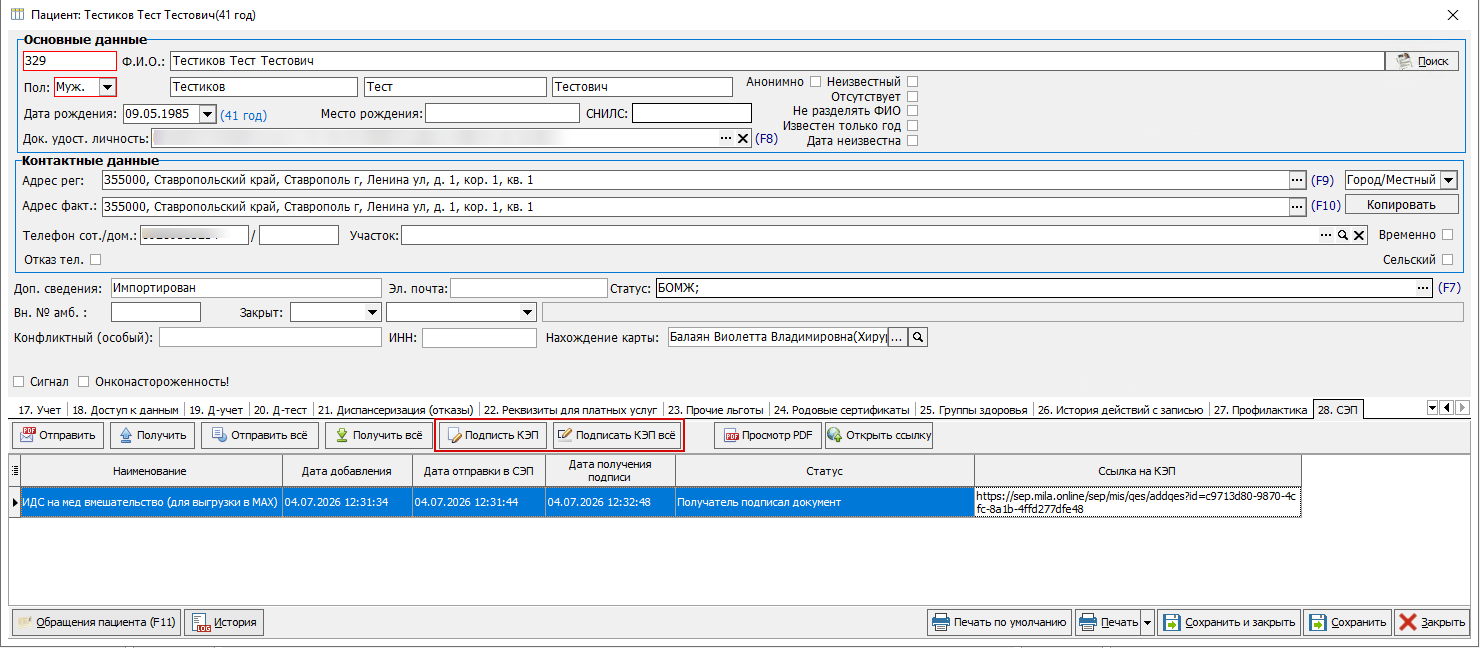Viewport: 1480px width, 648px height.
Task: Open the Дата рождения date picker dropdown
Action: coord(207,114)
